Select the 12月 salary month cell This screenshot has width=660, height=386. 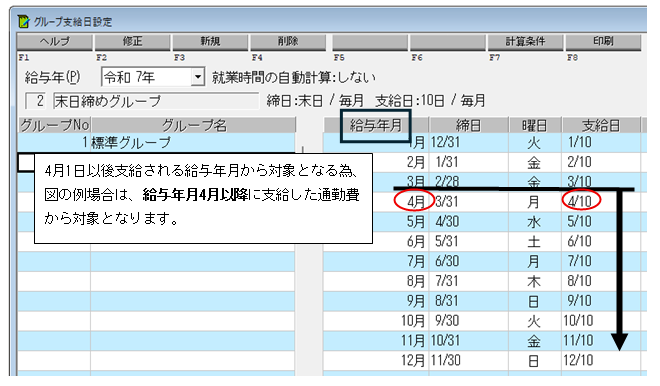pyautogui.click(x=376, y=360)
